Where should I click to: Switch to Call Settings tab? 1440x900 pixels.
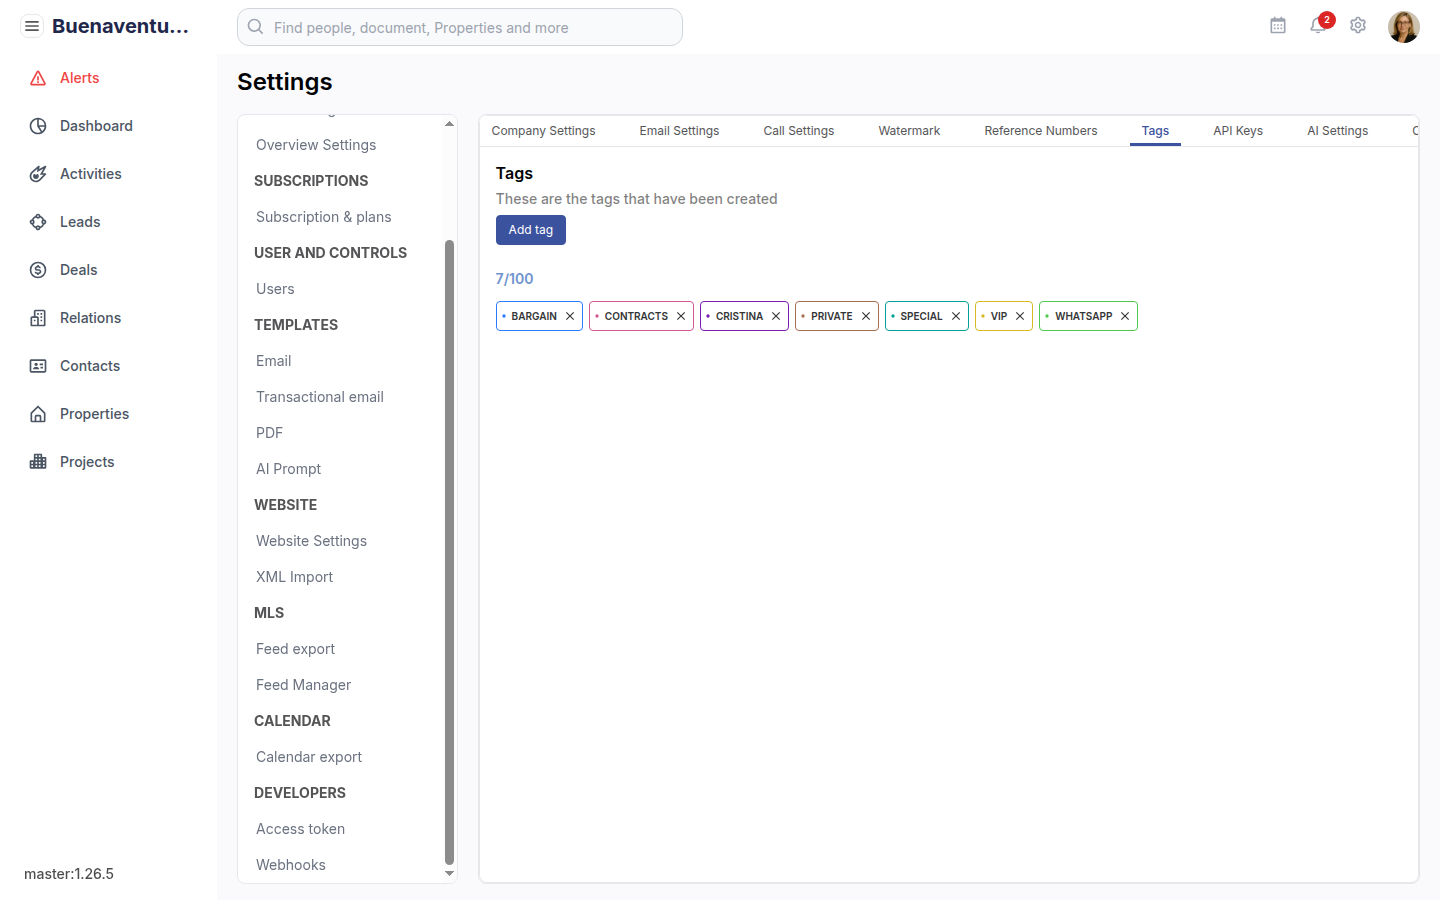[x=799, y=131]
